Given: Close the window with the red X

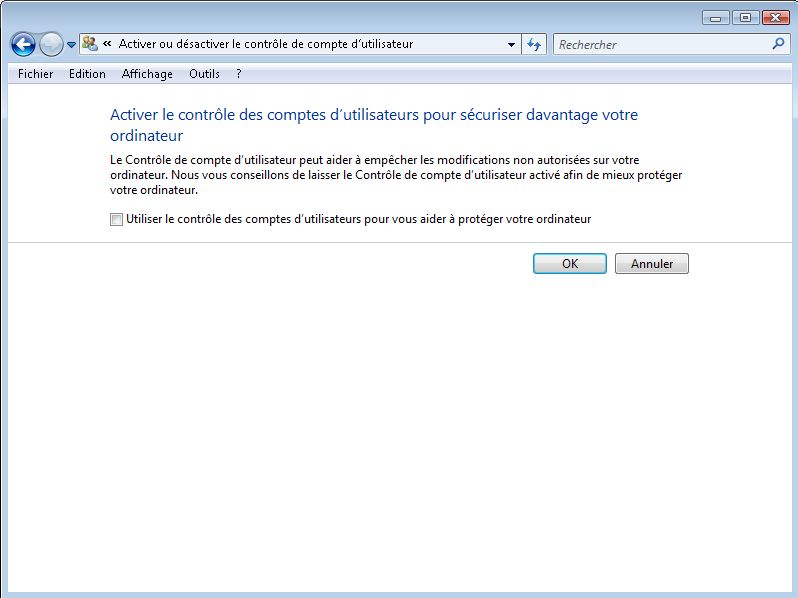Looking at the screenshot, I should tap(776, 18).
